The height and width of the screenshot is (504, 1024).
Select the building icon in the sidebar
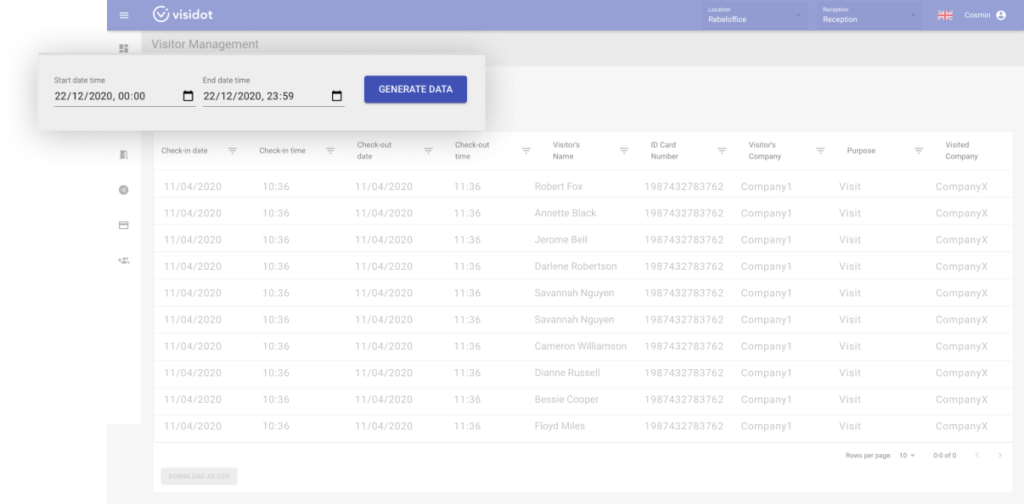tap(123, 155)
